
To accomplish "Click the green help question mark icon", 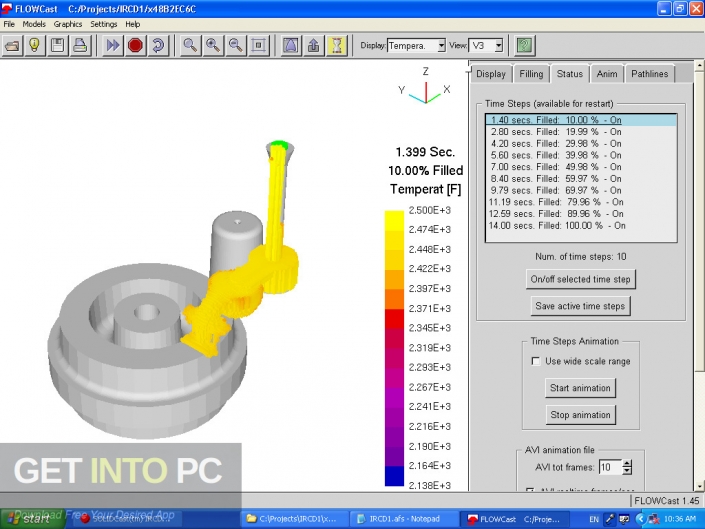I will tap(524, 46).
